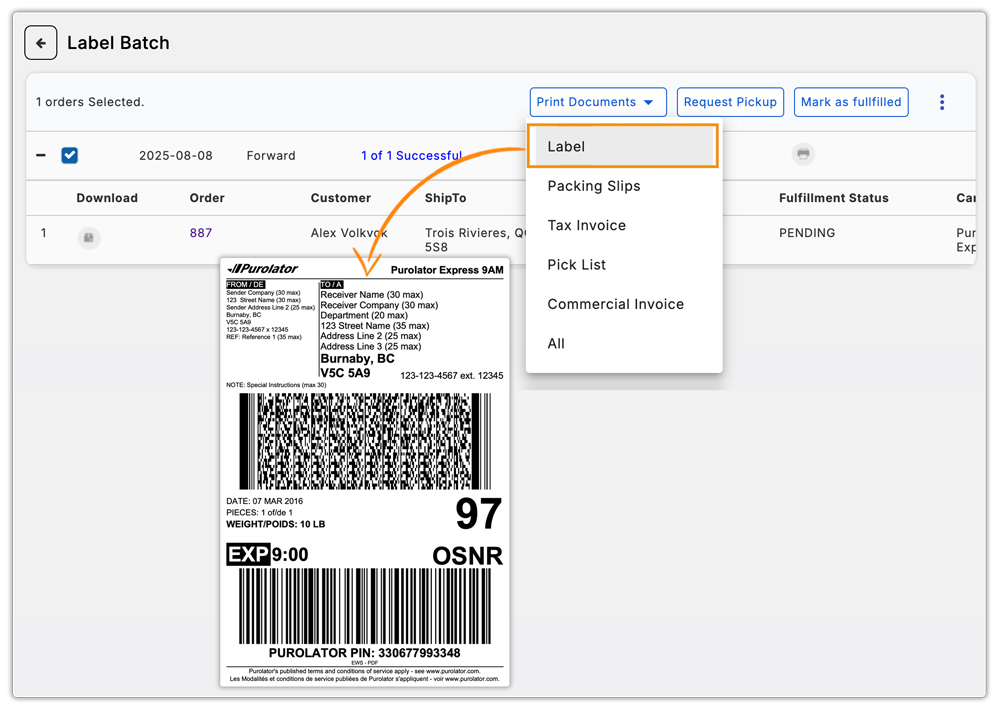The width and height of the screenshot is (1000, 711).
Task: Click the download icon for order 887
Action: (89, 238)
